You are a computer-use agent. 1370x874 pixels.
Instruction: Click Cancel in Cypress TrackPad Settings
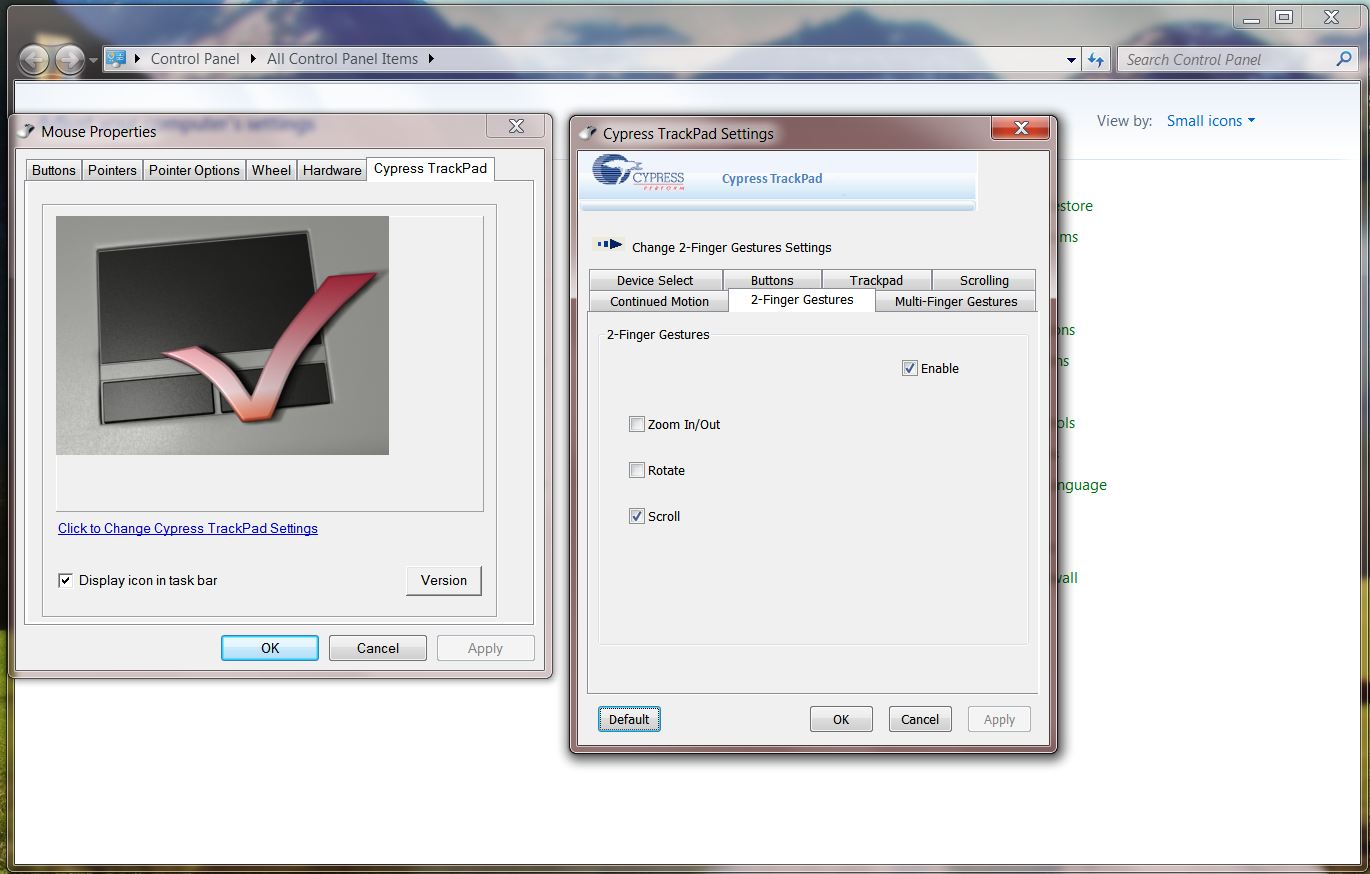tap(920, 719)
